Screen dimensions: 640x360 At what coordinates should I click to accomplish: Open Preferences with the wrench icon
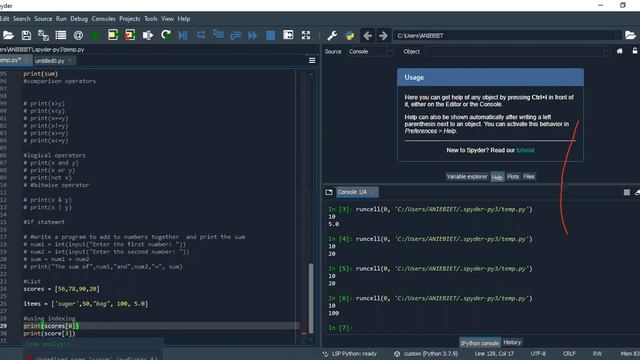pos(332,36)
